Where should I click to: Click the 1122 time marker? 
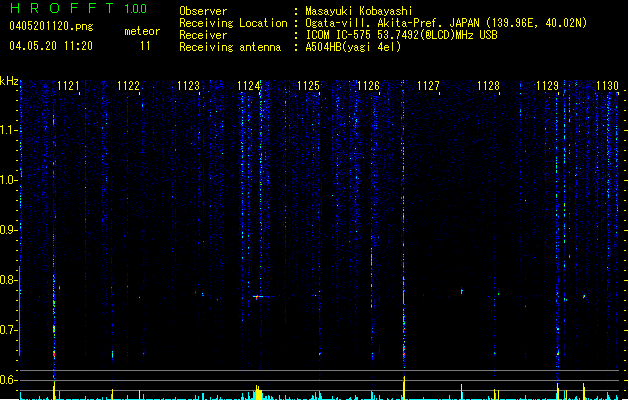click(128, 86)
